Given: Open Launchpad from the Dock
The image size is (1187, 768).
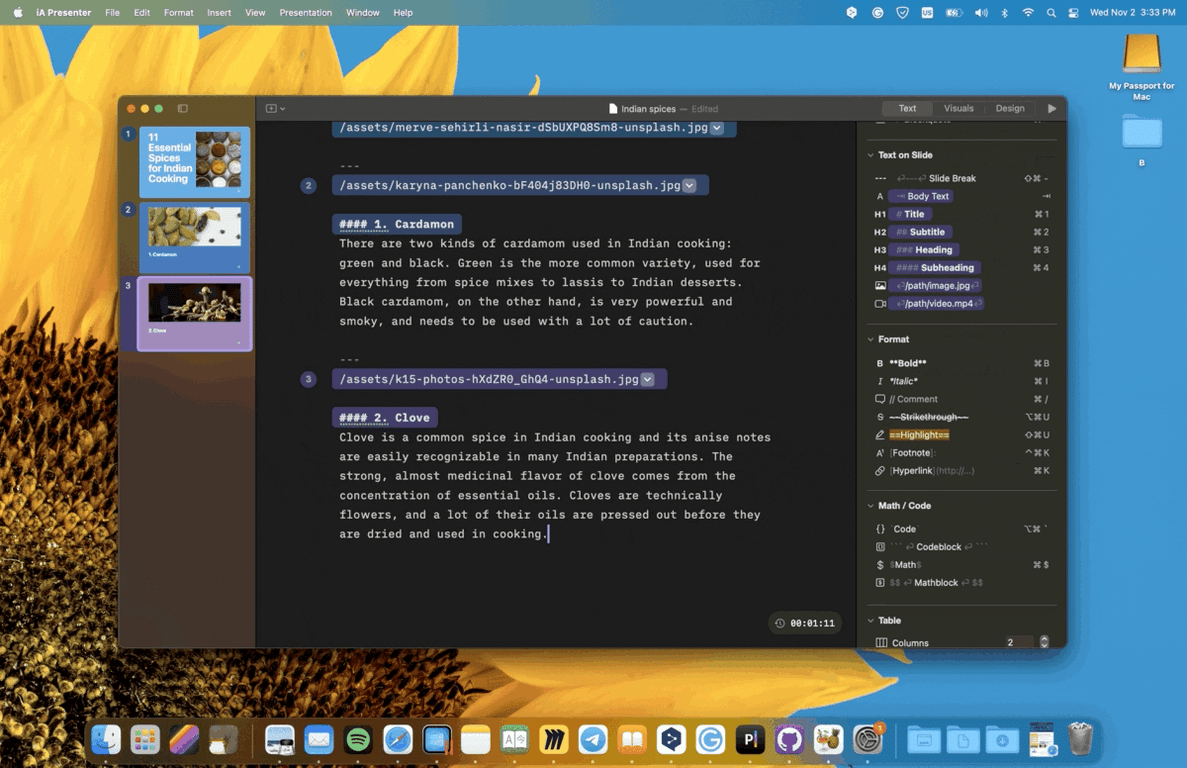Looking at the screenshot, I should coord(145,739).
